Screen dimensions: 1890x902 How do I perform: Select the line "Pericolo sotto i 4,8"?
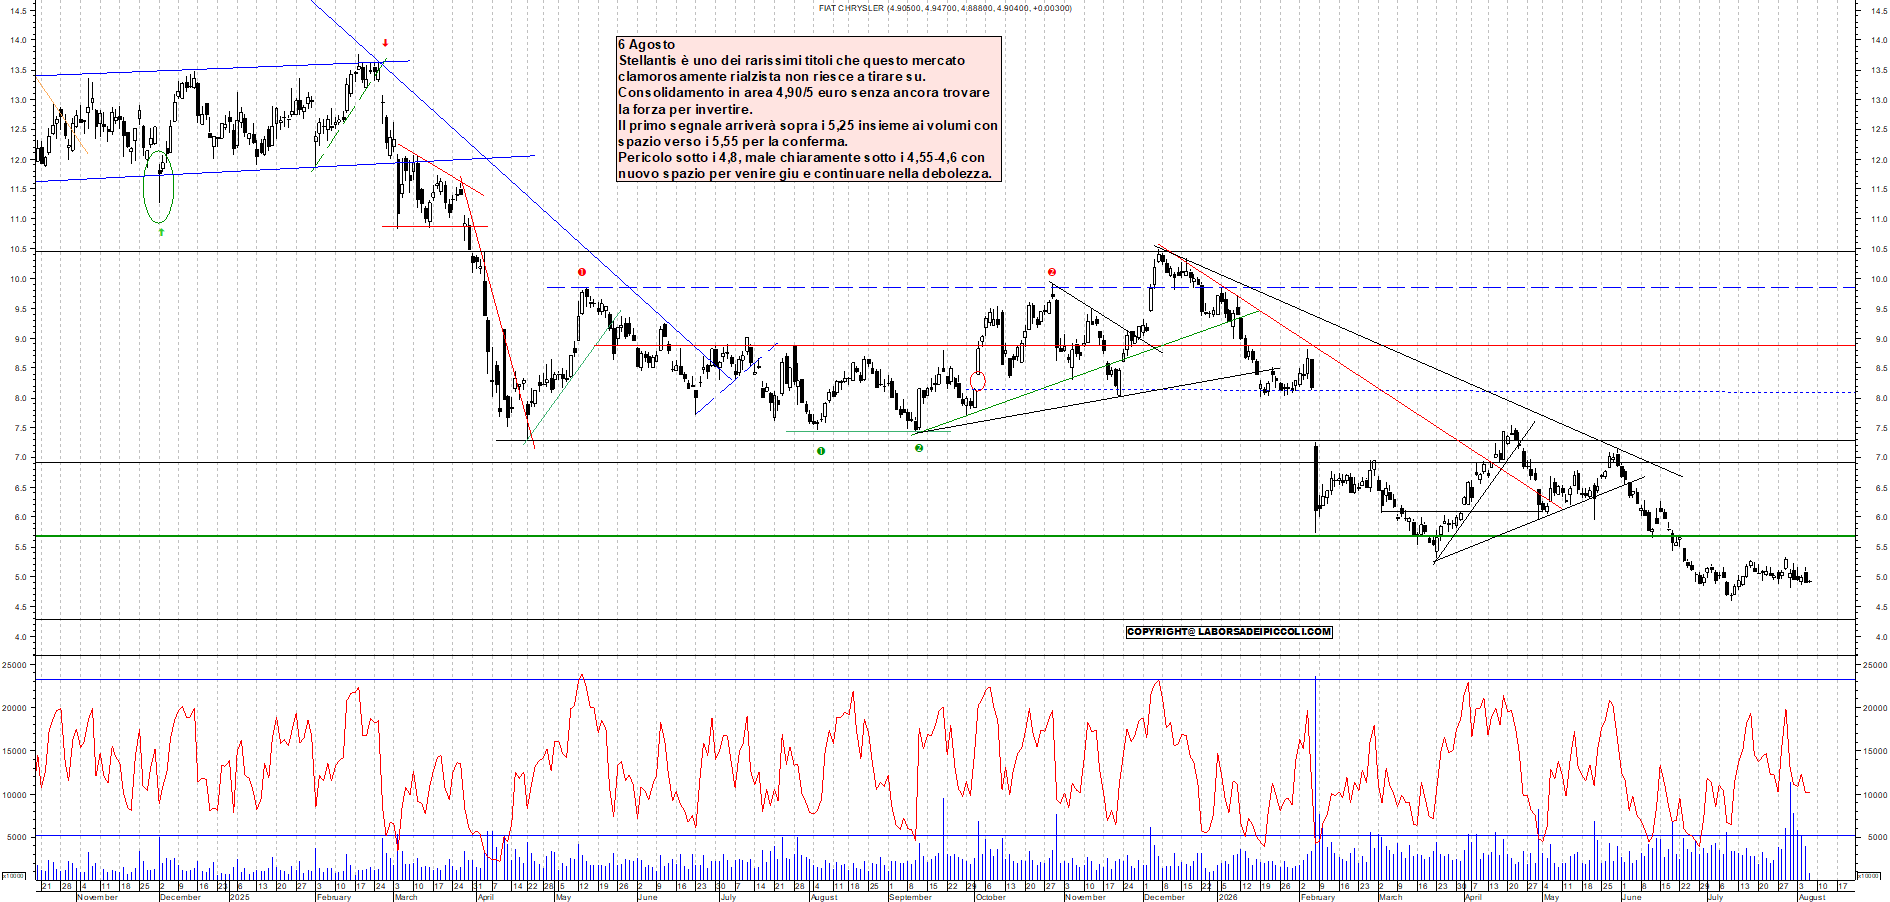click(x=801, y=157)
